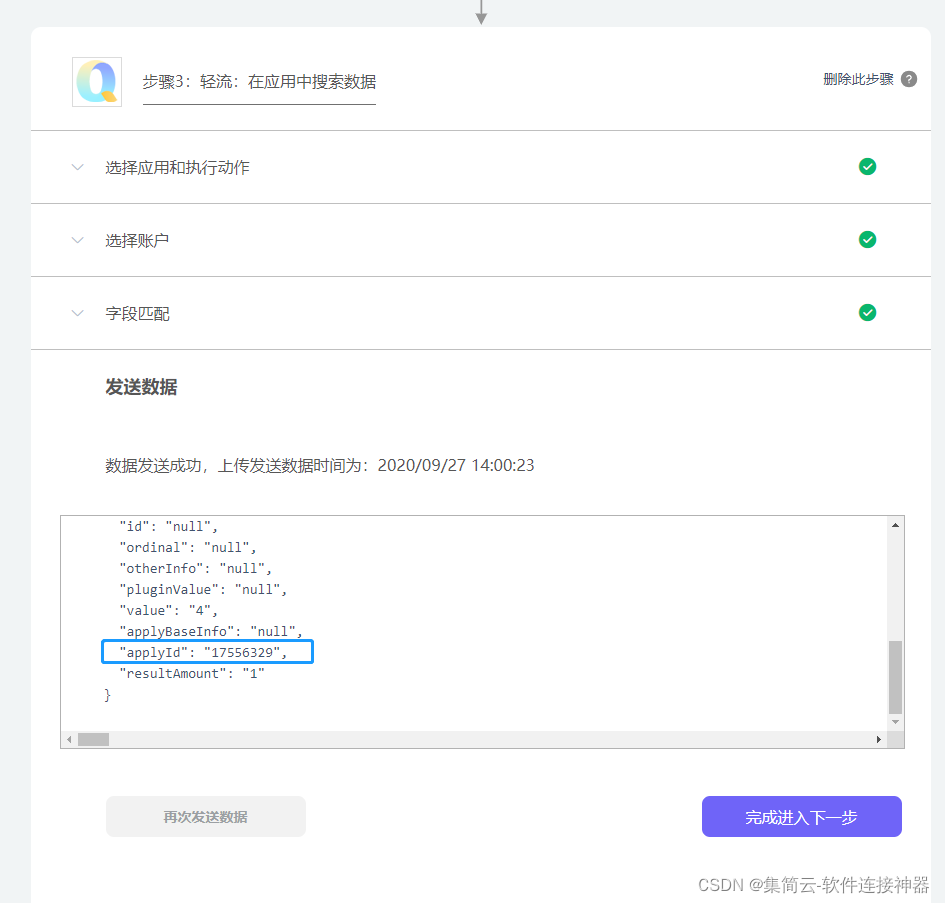Click the 完成进入下一步 button
The image size is (945, 903).
(802, 816)
